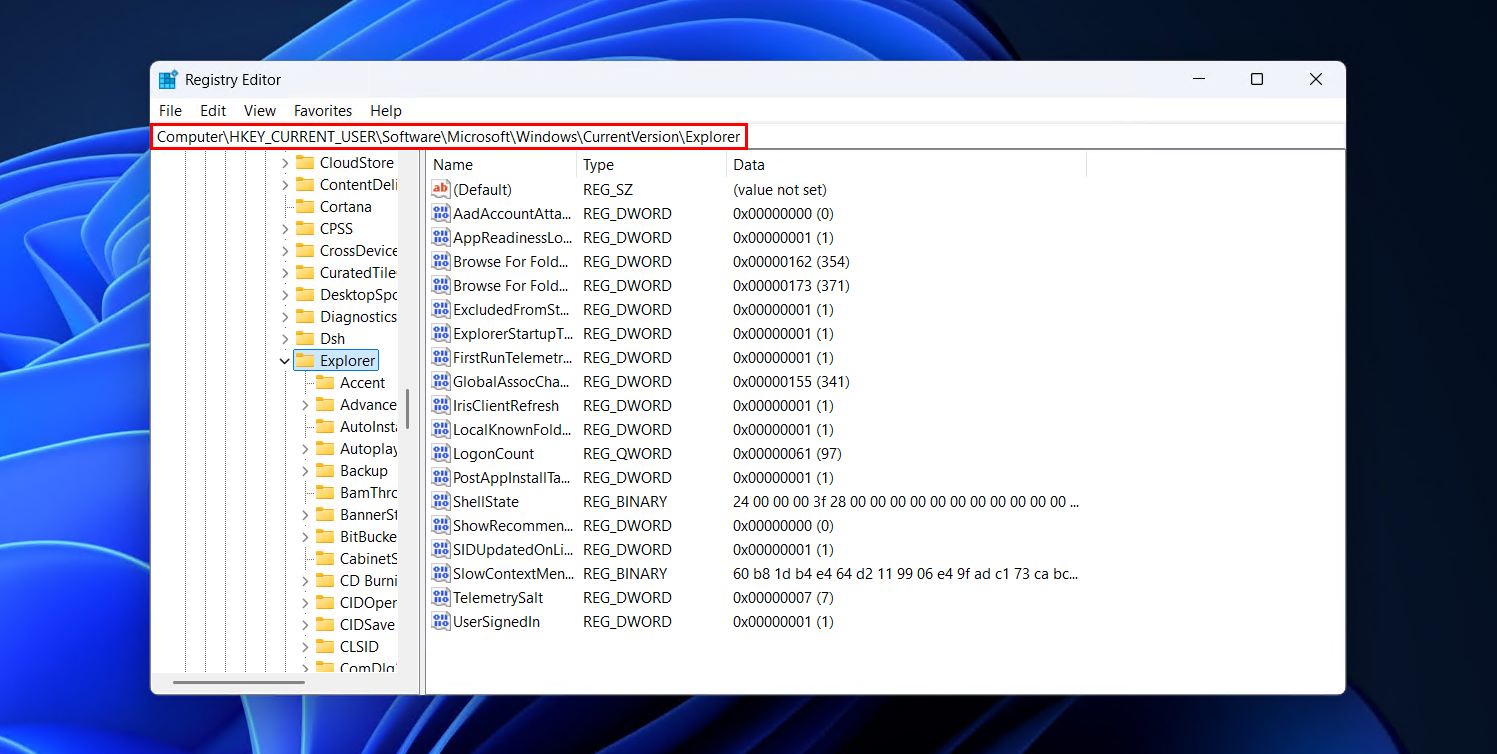Expand the CloudStore tree node
The height and width of the screenshot is (754, 1497).
click(x=285, y=163)
